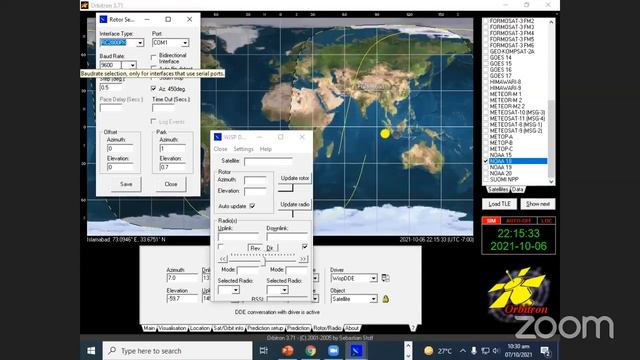Open the notification center icon

545,351
